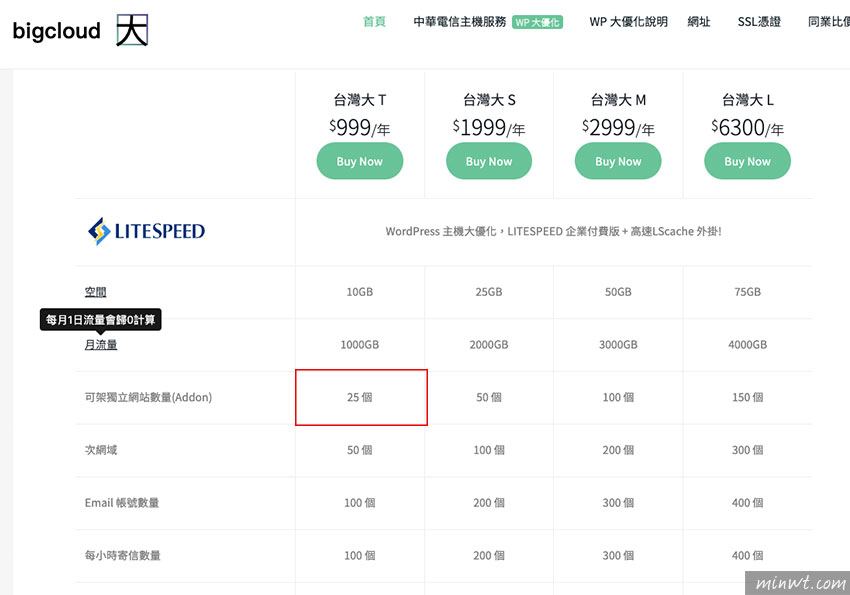Click the 月流量 underlined label
Screen dimensions: 850x595
pyautogui.click(x=101, y=345)
